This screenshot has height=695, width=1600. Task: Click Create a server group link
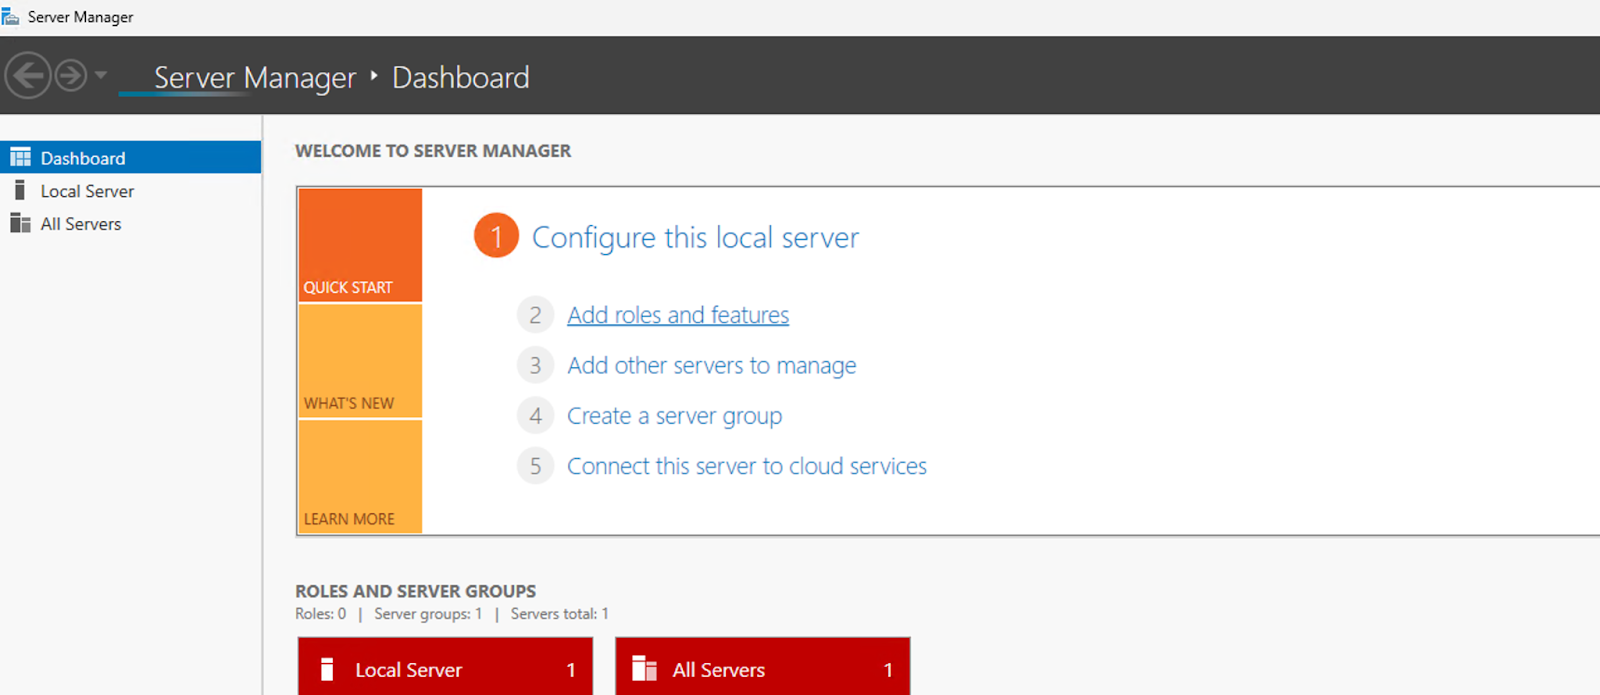coord(674,416)
